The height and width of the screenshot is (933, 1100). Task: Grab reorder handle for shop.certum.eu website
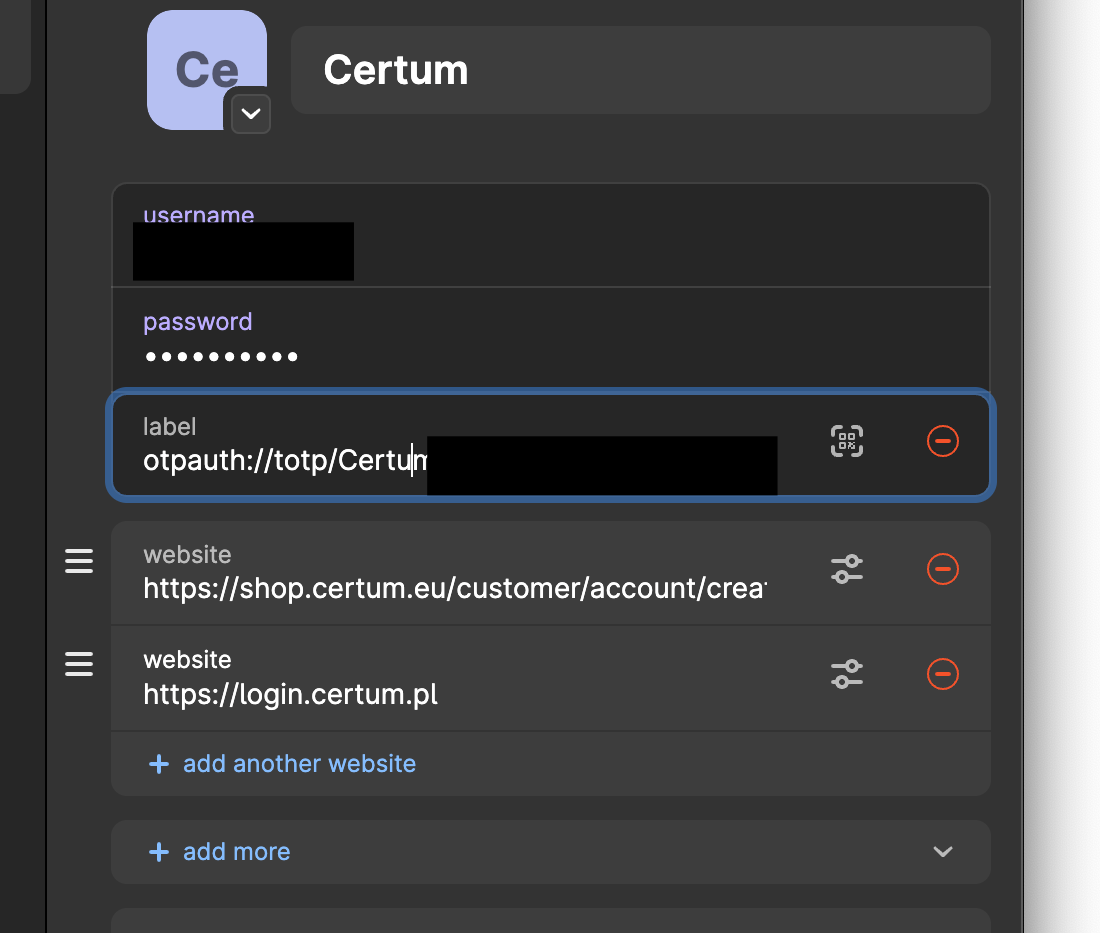click(79, 561)
